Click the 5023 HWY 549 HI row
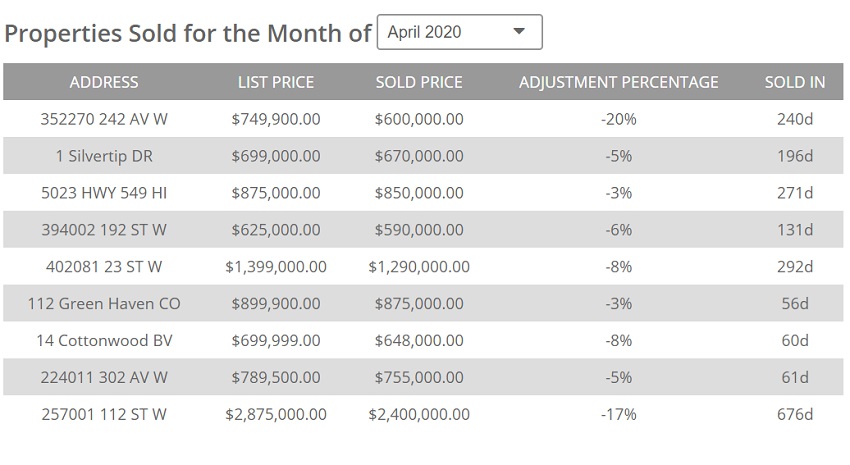Image resolution: width=850 pixels, height=465 pixels. click(104, 193)
